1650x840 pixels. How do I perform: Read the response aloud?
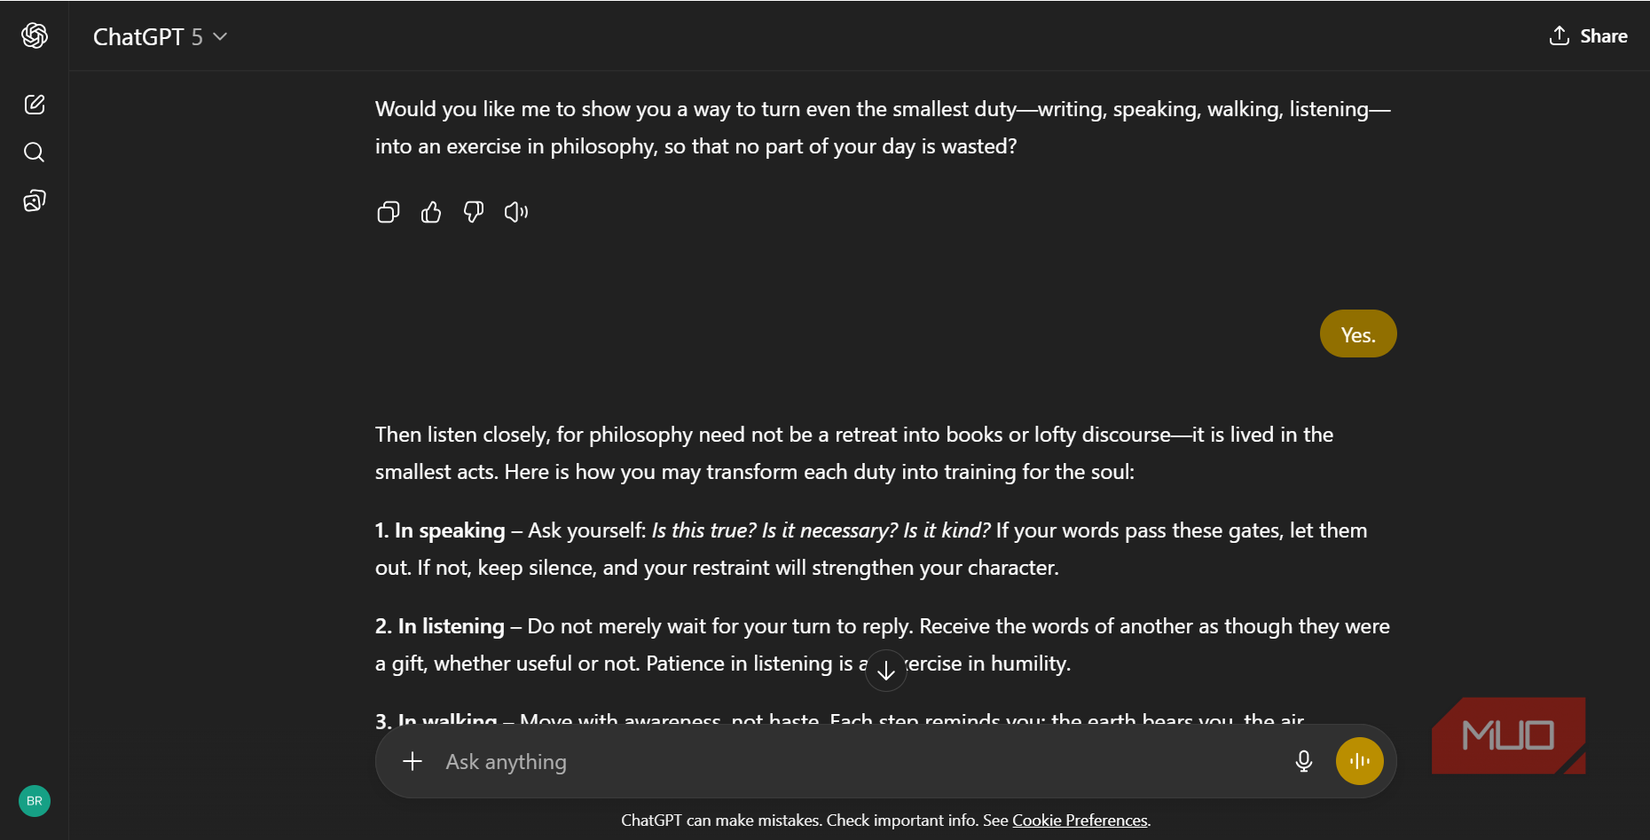516,212
